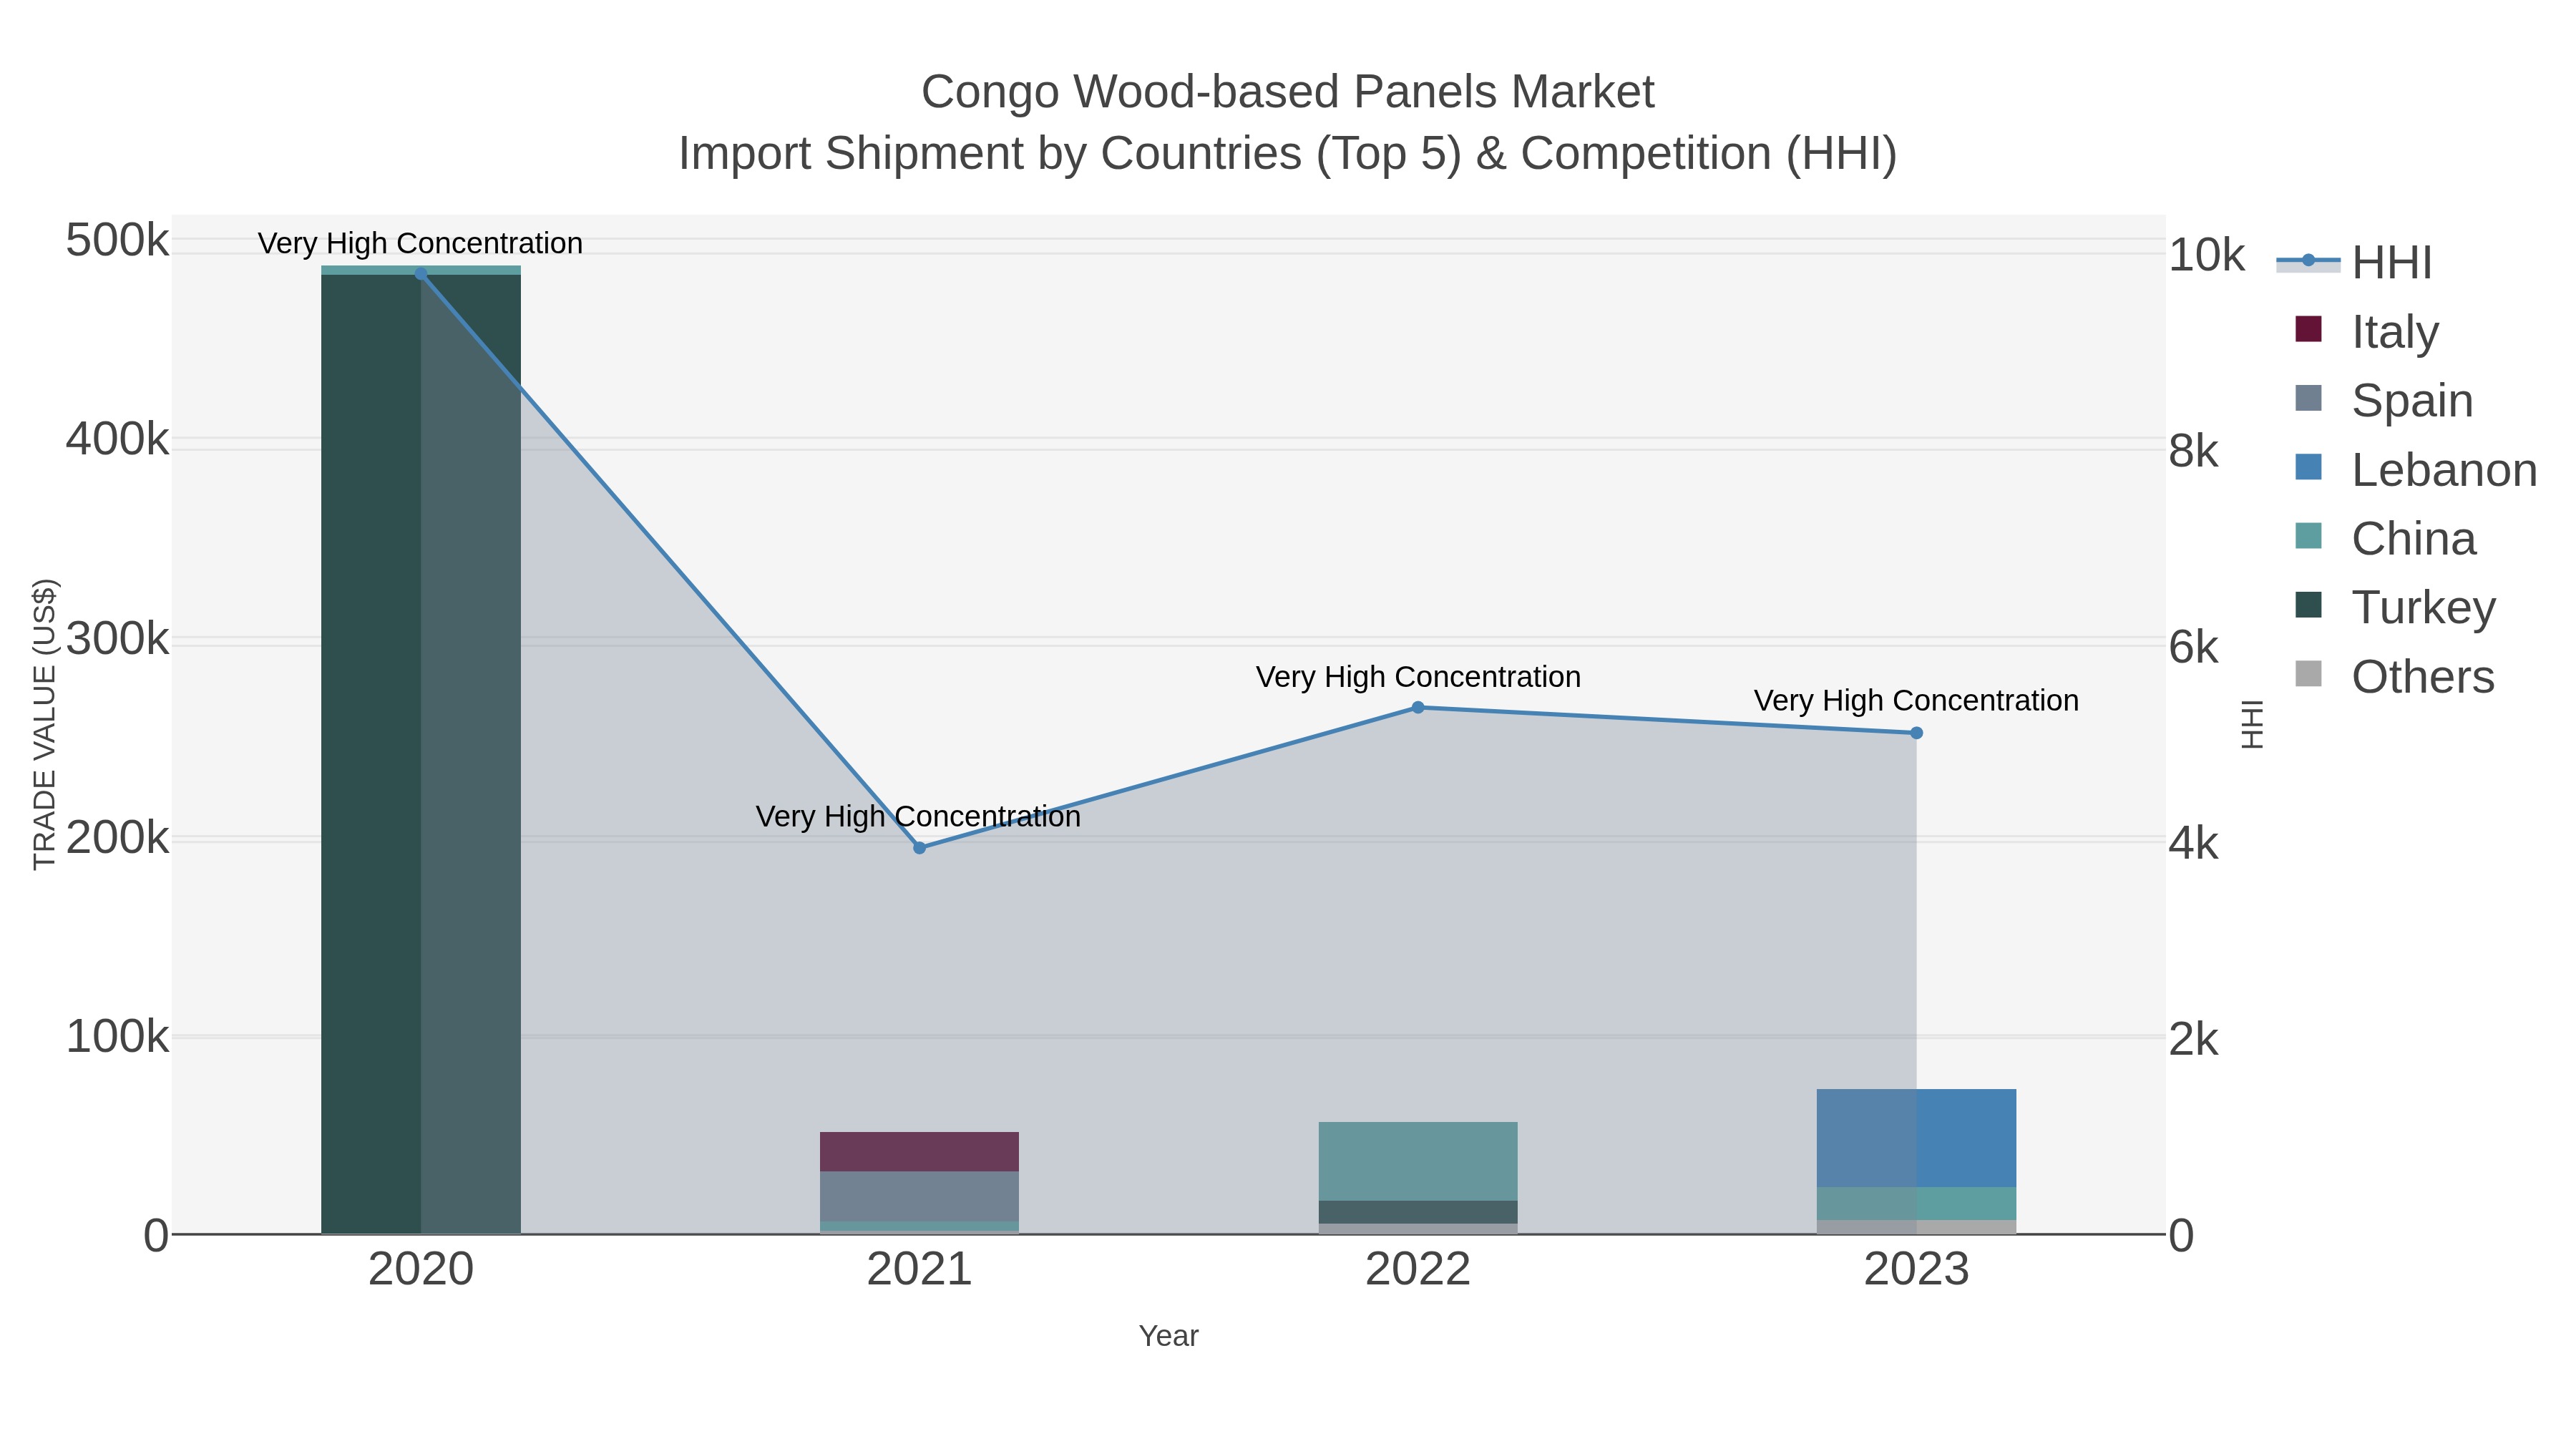Click the 200k left axis tick
The height and width of the screenshot is (1449, 2576).
click(117, 837)
